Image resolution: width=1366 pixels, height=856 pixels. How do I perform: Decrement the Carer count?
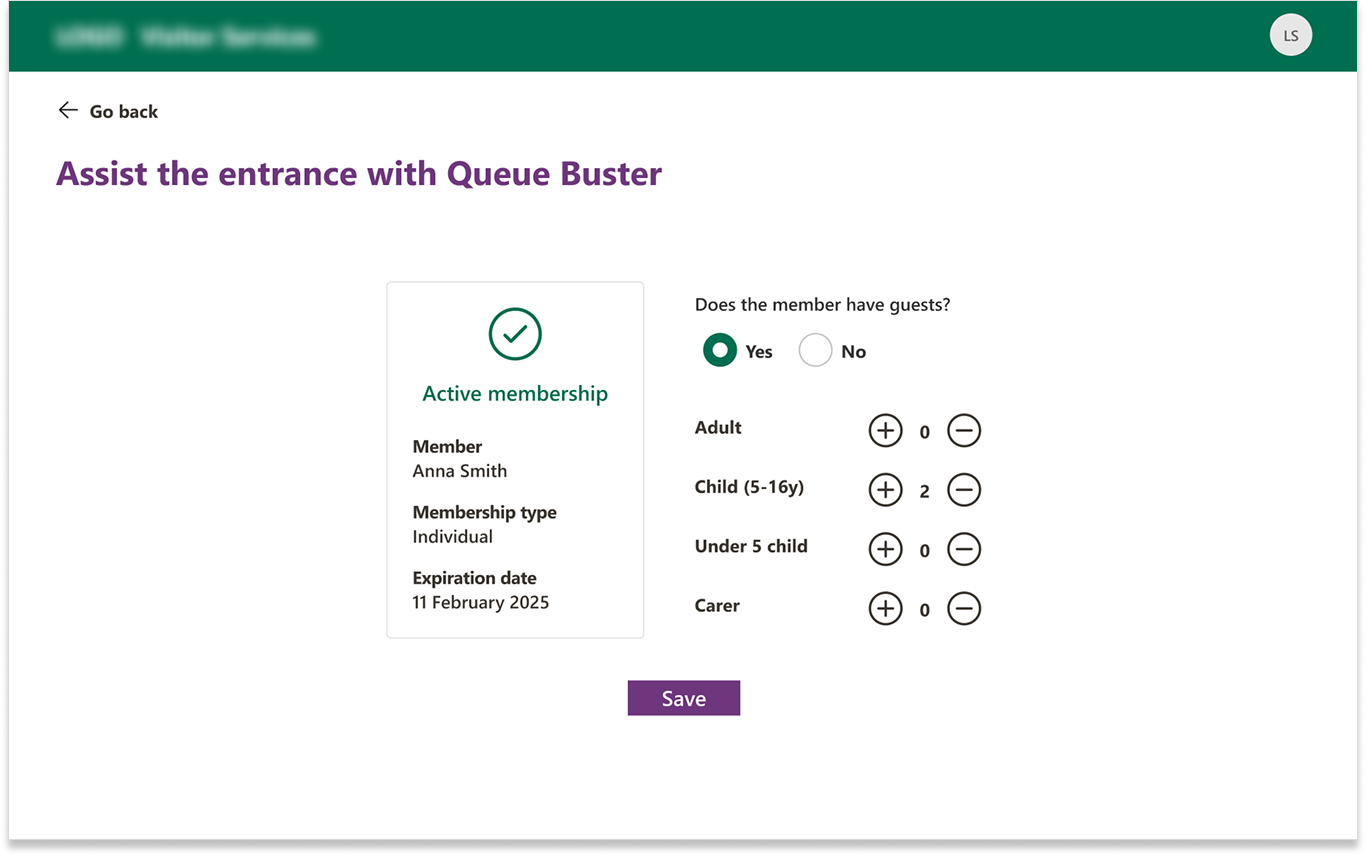tap(964, 608)
